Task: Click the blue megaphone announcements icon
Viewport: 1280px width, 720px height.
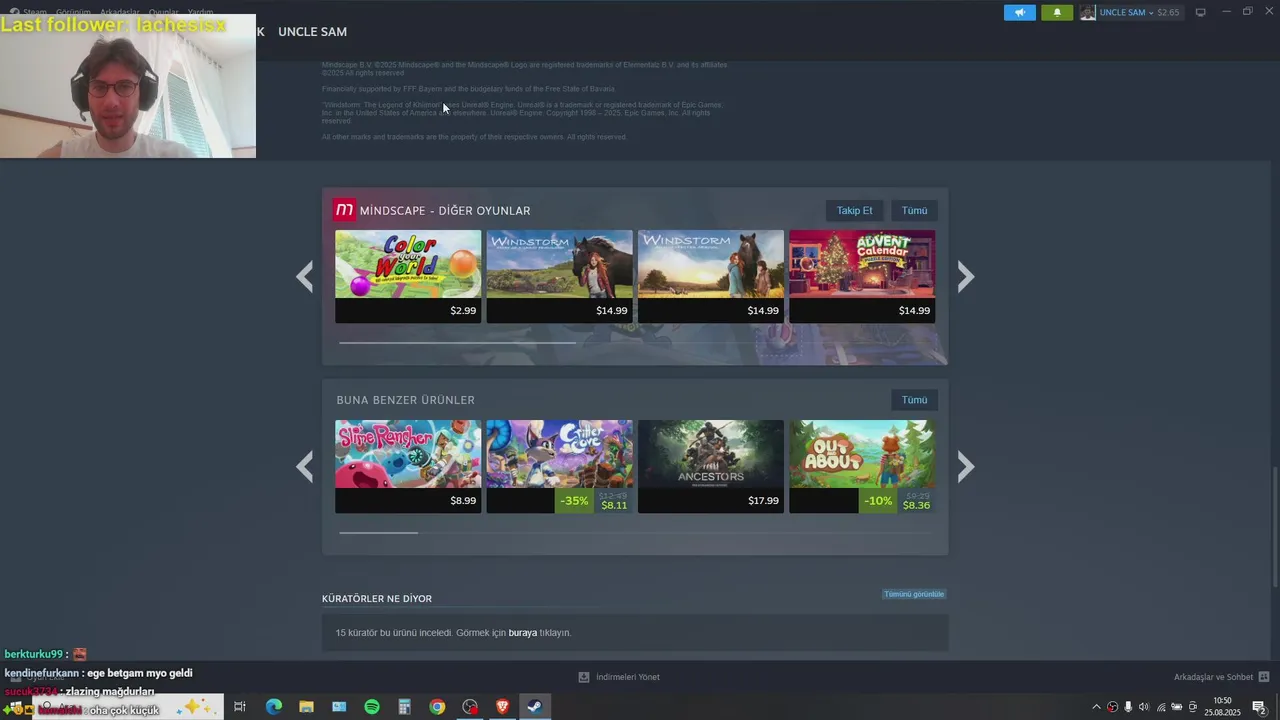Action: pos(1019,12)
